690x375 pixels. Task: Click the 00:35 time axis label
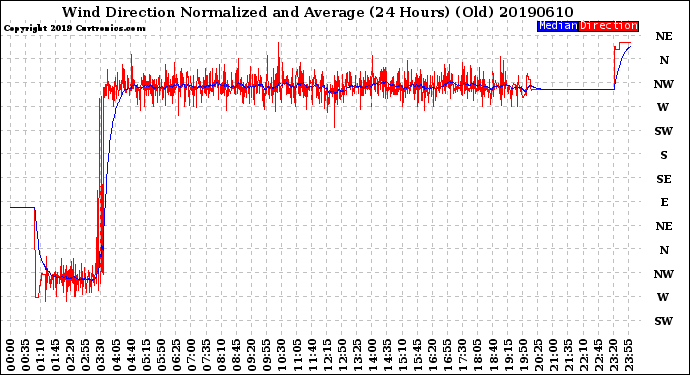(x=26, y=355)
